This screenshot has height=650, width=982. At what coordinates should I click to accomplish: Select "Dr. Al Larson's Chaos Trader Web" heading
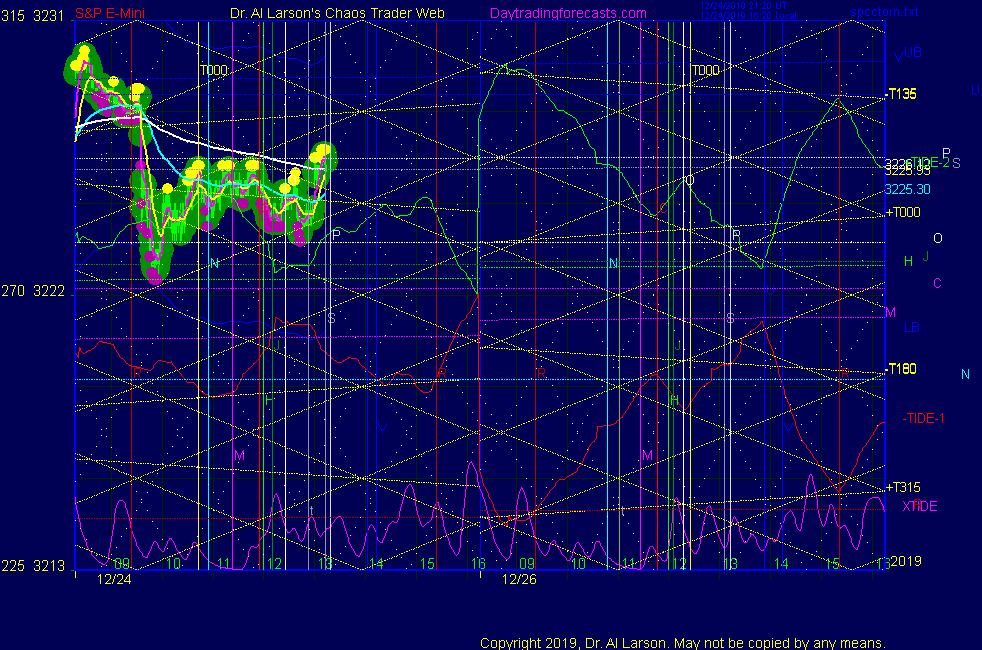point(337,13)
